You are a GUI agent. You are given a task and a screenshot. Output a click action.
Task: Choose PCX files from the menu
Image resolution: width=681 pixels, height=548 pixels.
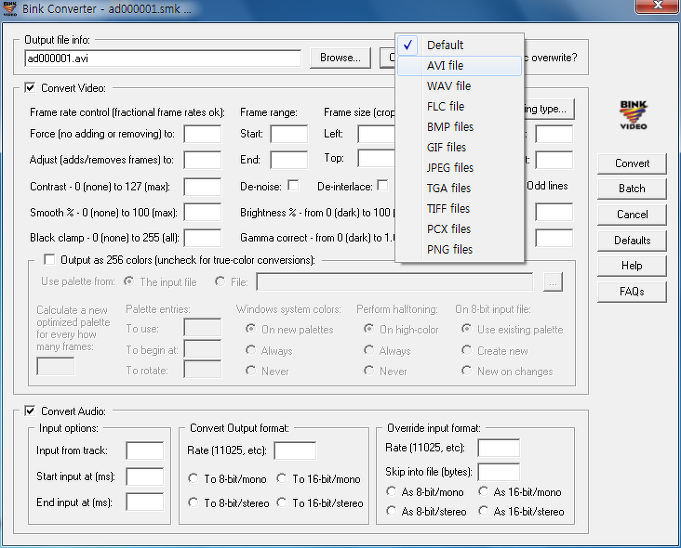tap(460, 229)
